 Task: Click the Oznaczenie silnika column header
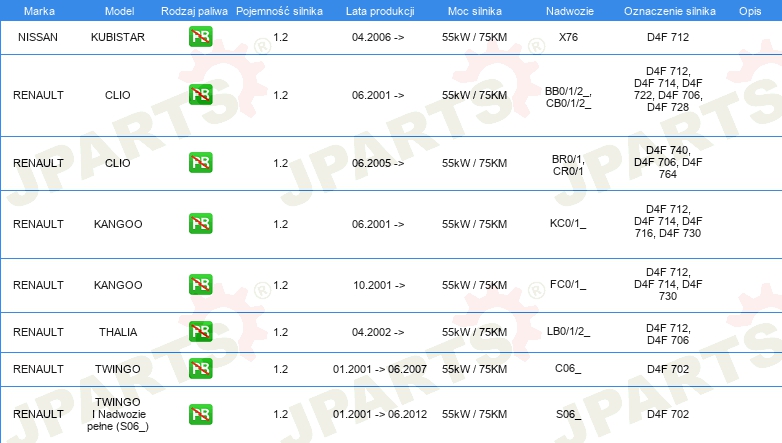pyautogui.click(x=669, y=11)
